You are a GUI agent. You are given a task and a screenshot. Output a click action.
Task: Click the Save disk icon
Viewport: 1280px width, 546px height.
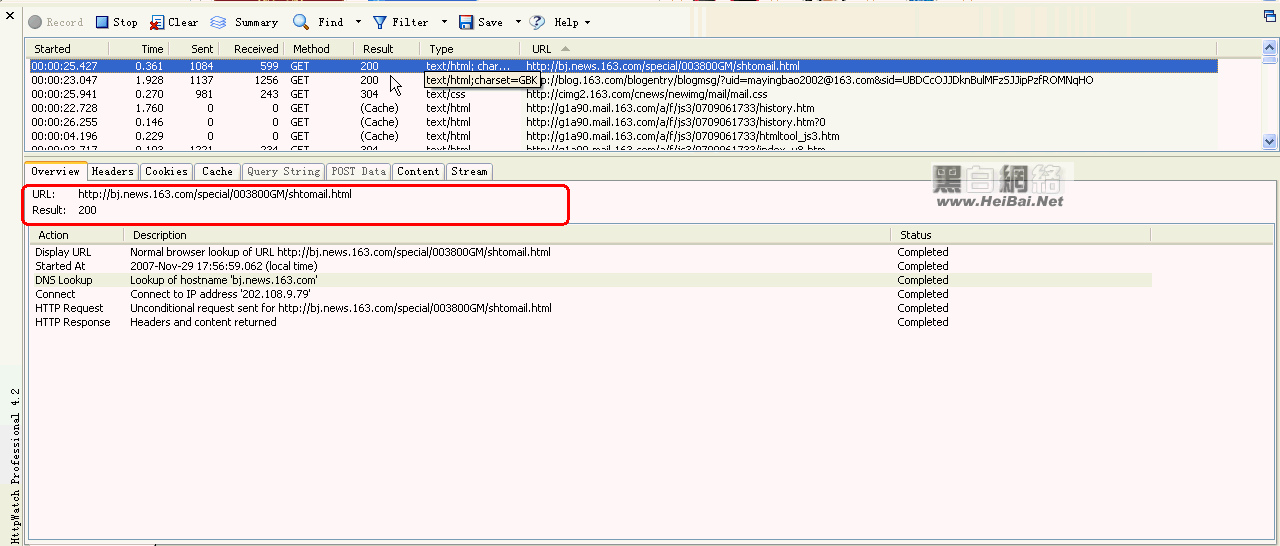pos(466,22)
